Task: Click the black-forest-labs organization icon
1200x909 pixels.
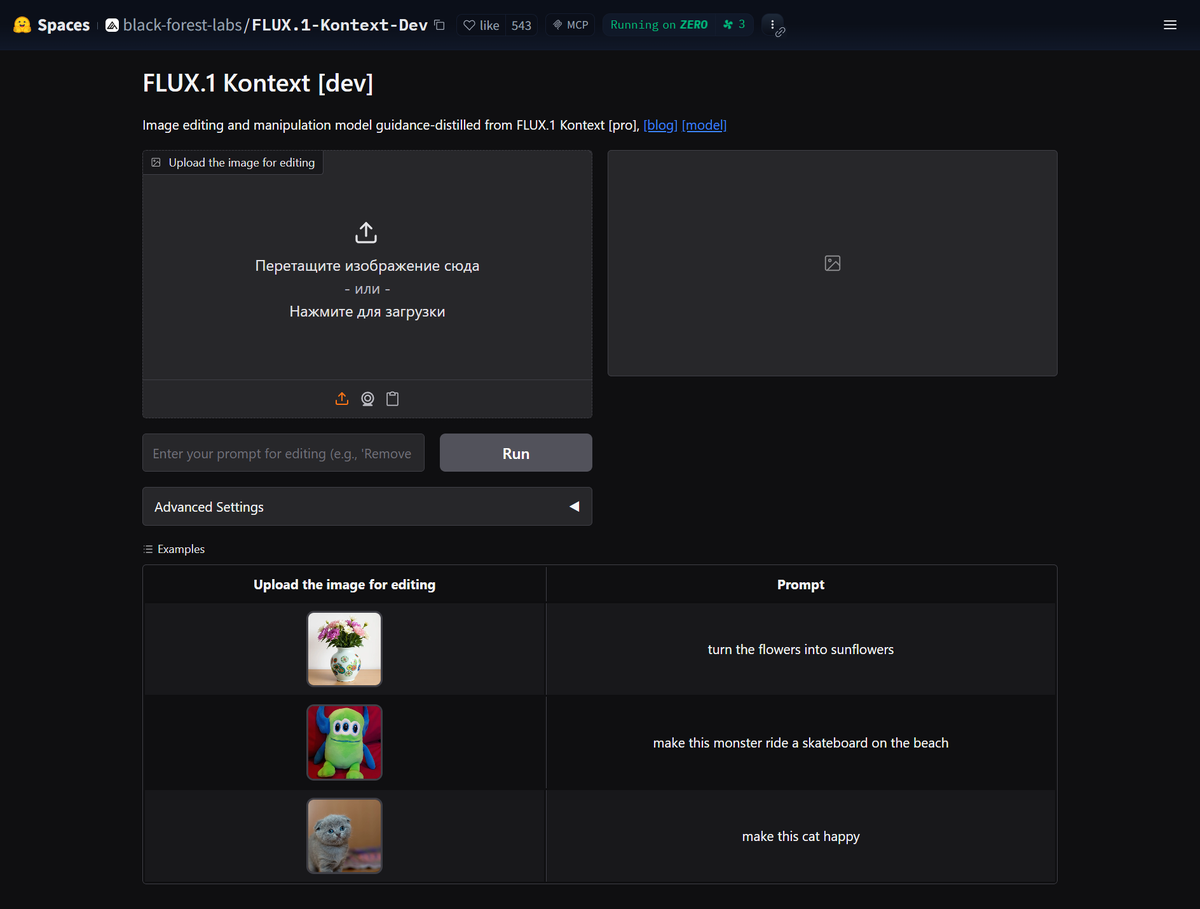Action: (112, 25)
